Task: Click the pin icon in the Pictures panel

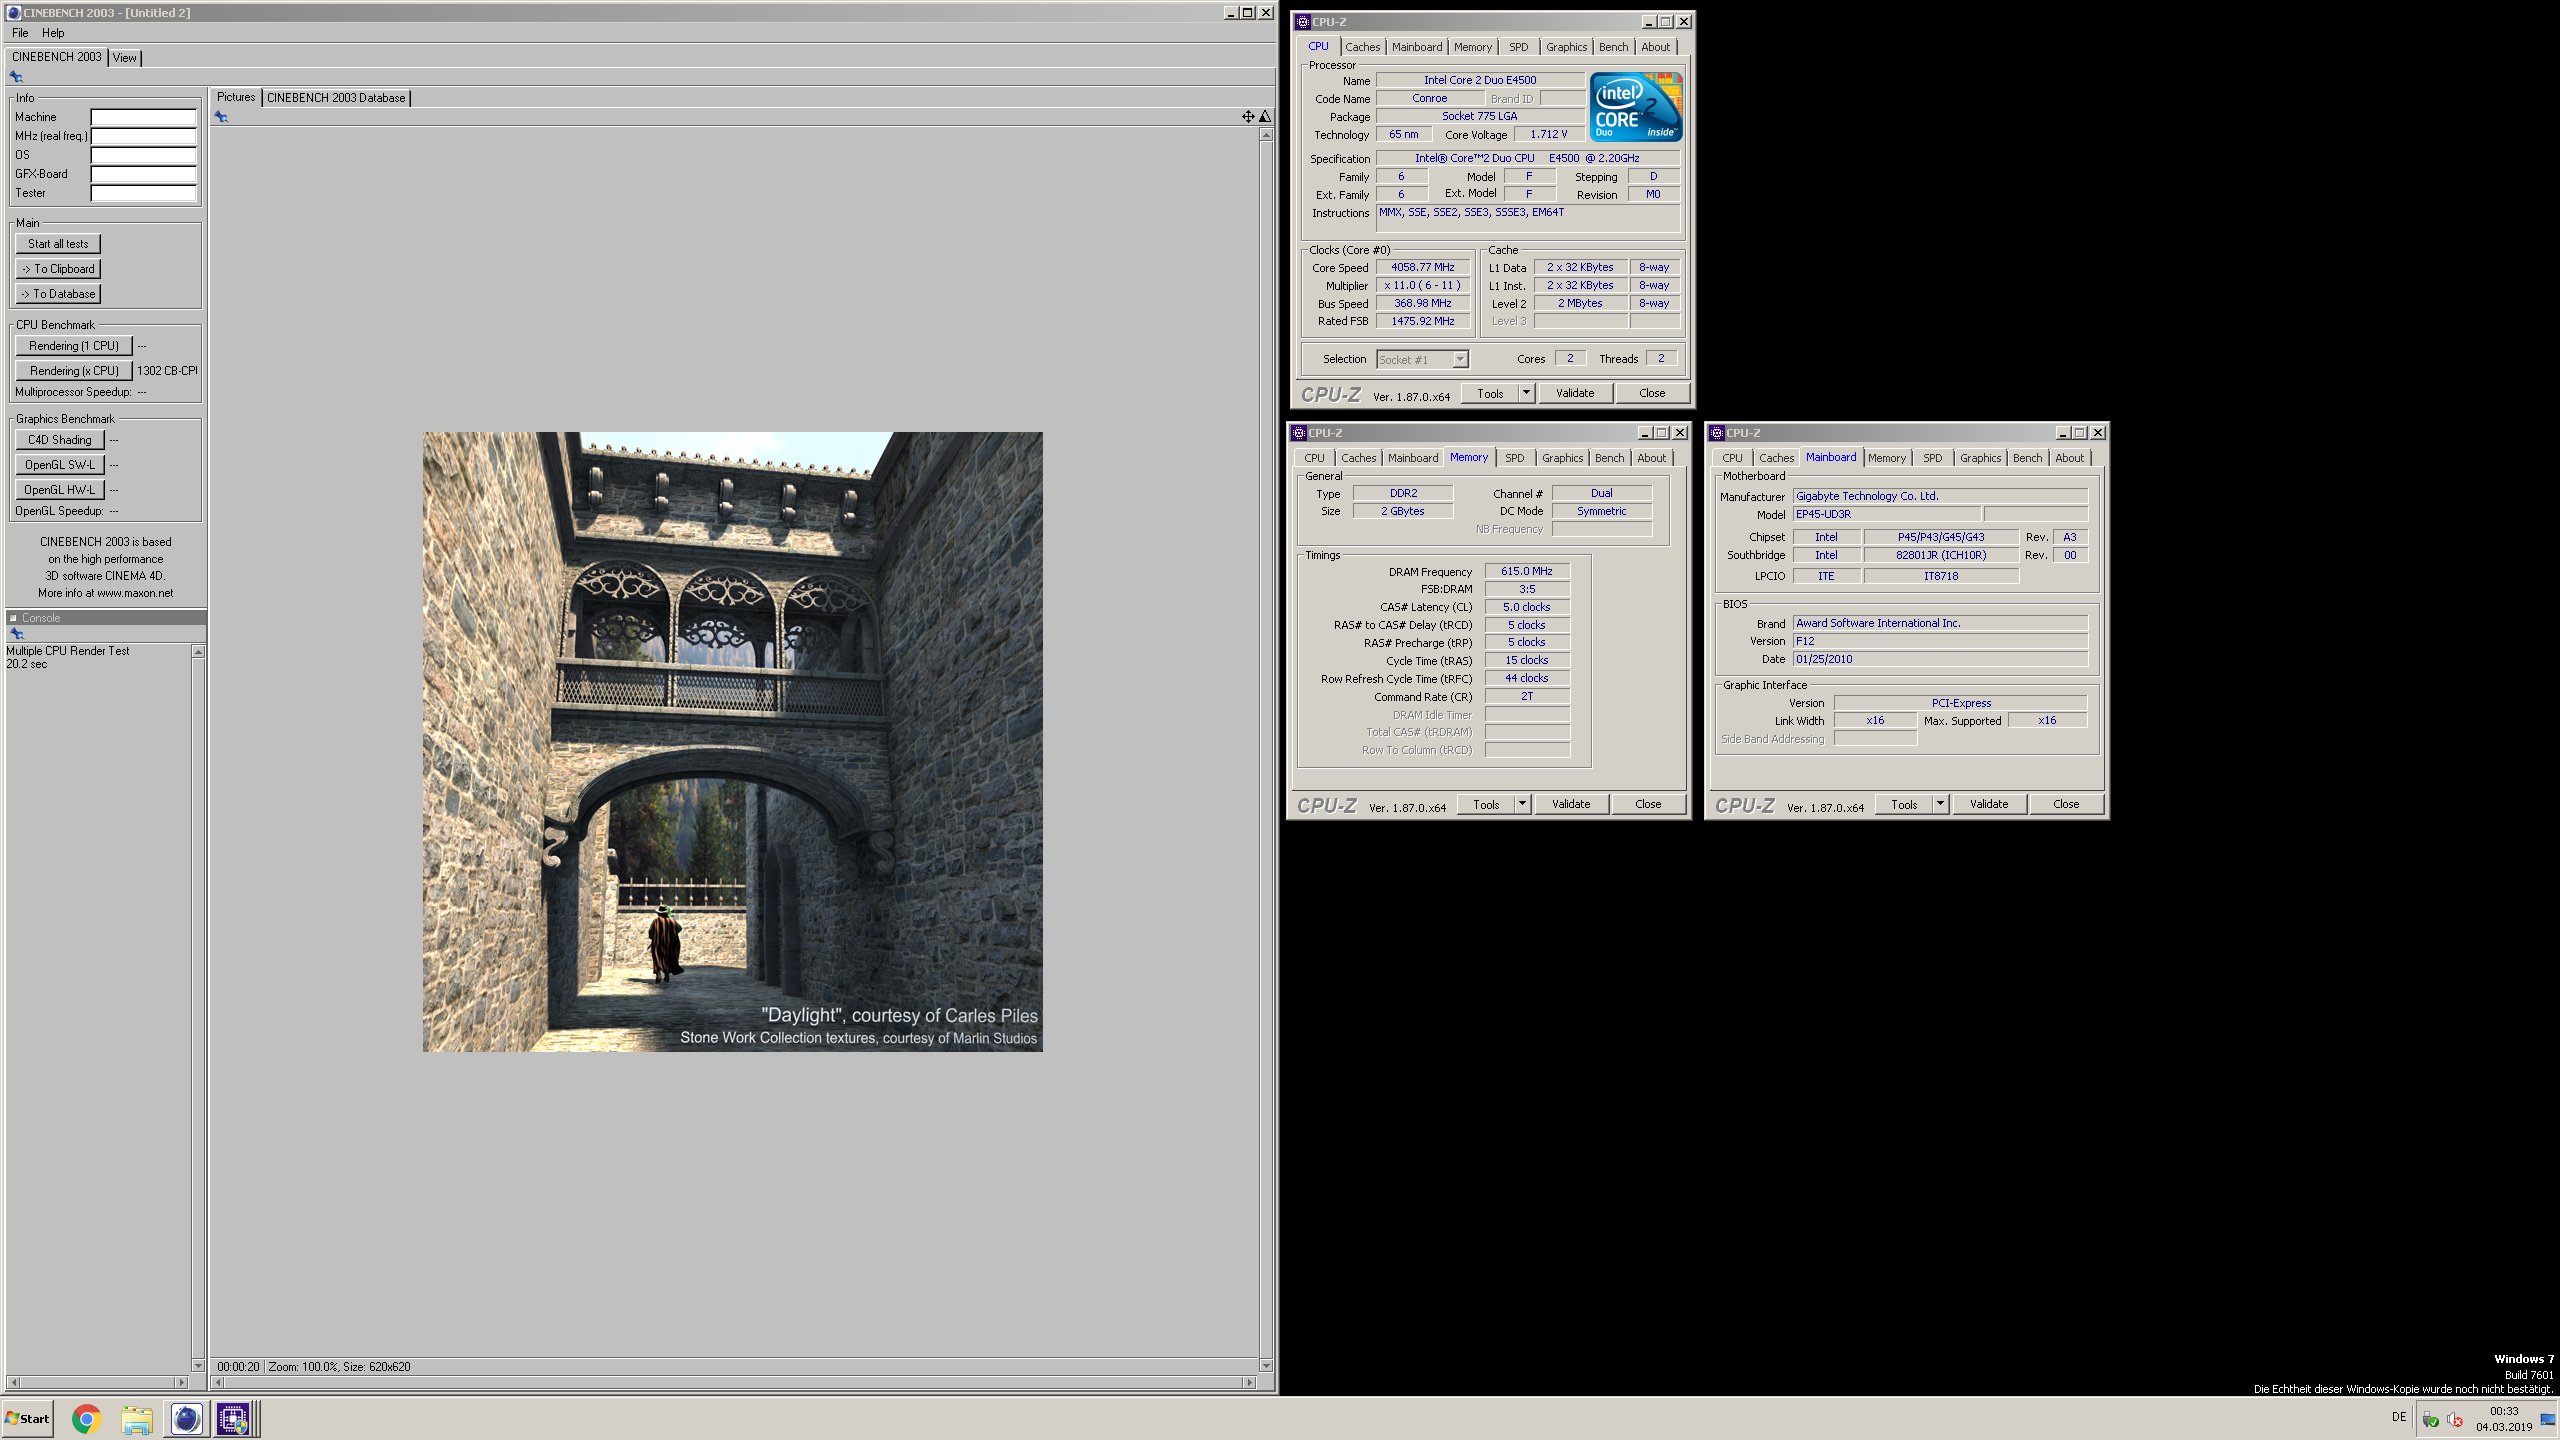Action: pos(221,117)
